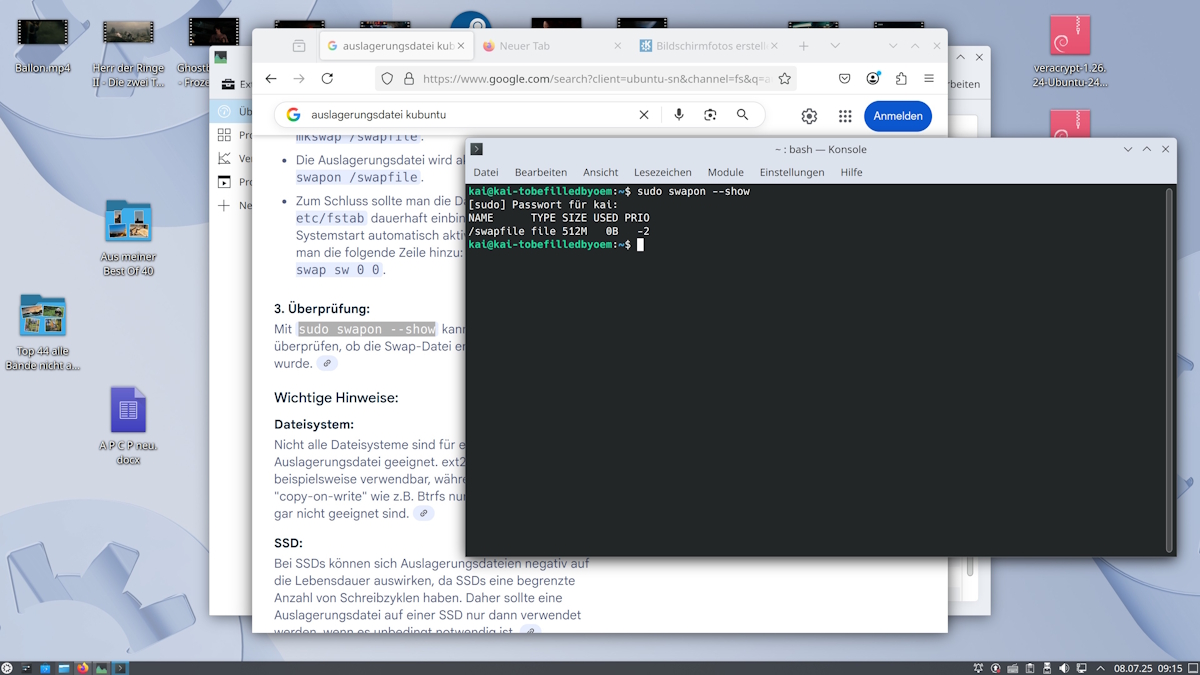Click the Firefox account icon in the toolbar

873,78
